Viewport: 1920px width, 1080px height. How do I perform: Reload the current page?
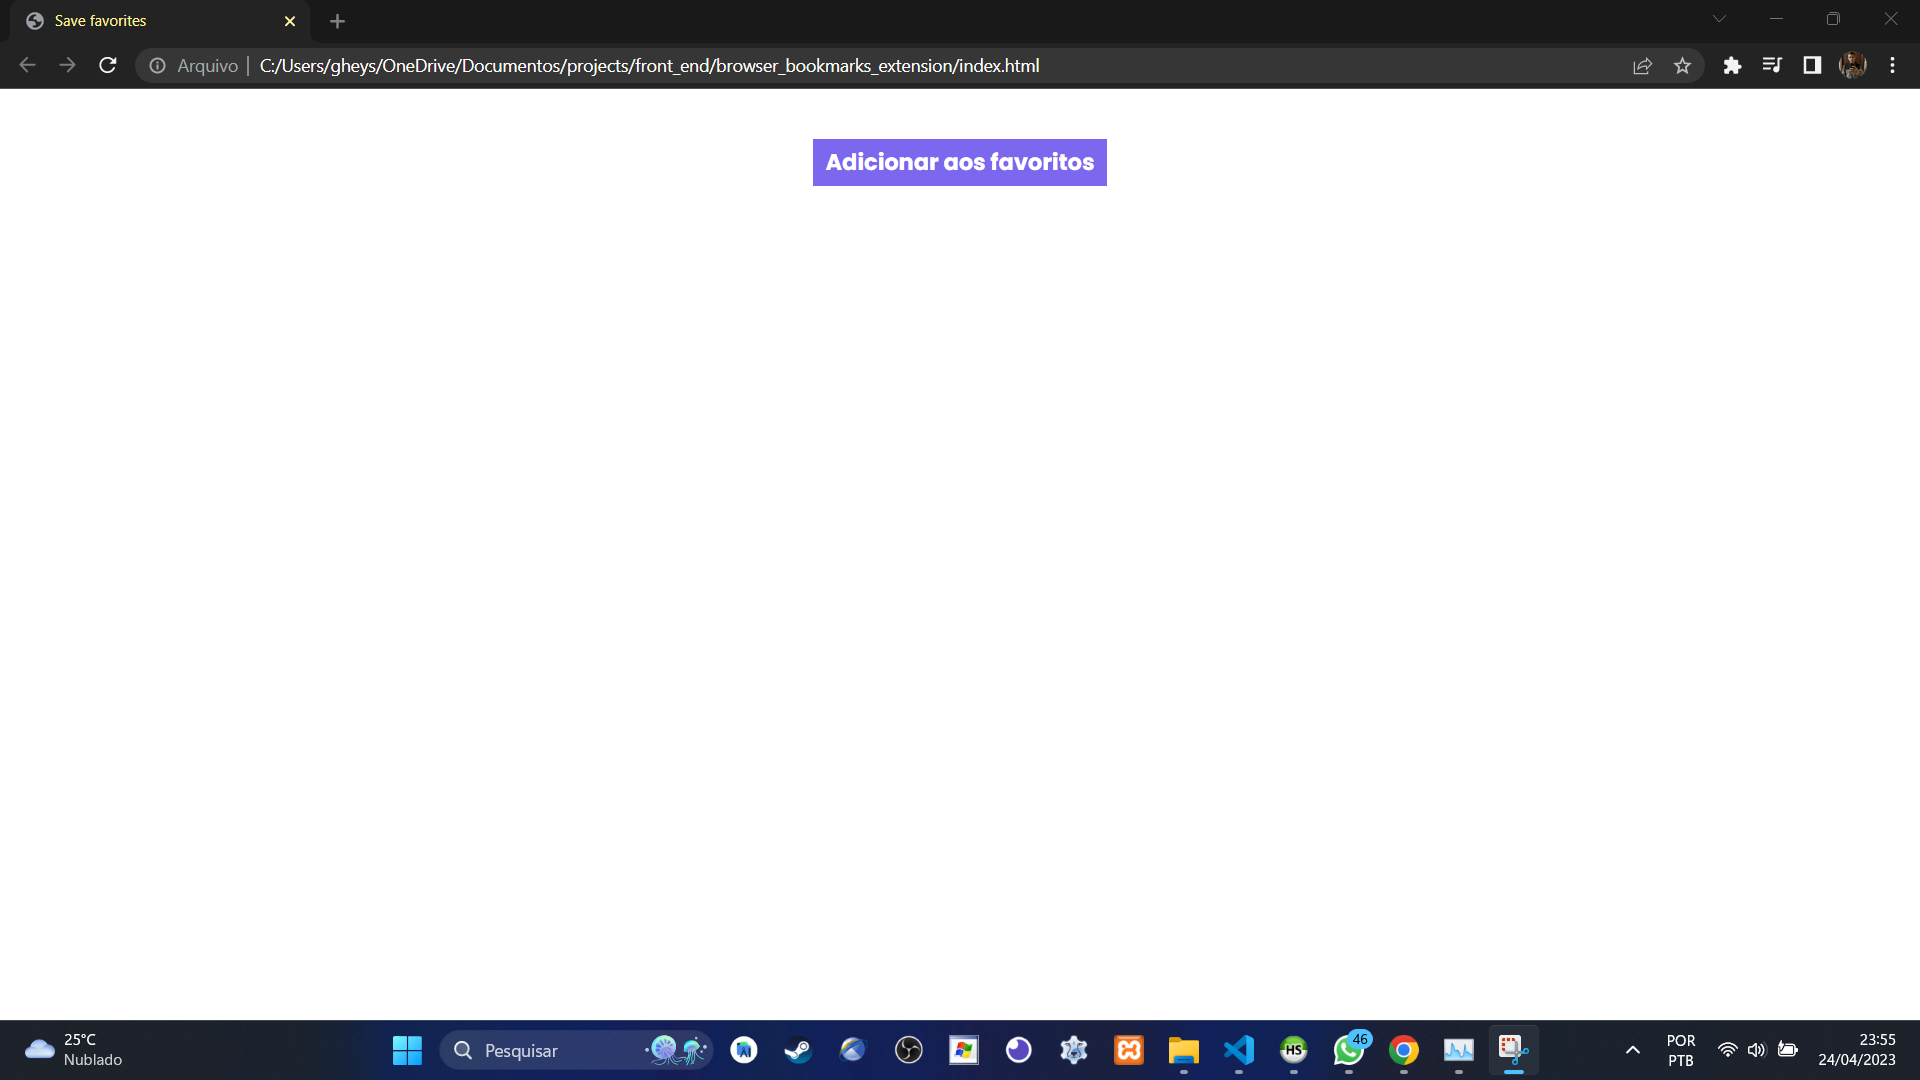tap(108, 66)
